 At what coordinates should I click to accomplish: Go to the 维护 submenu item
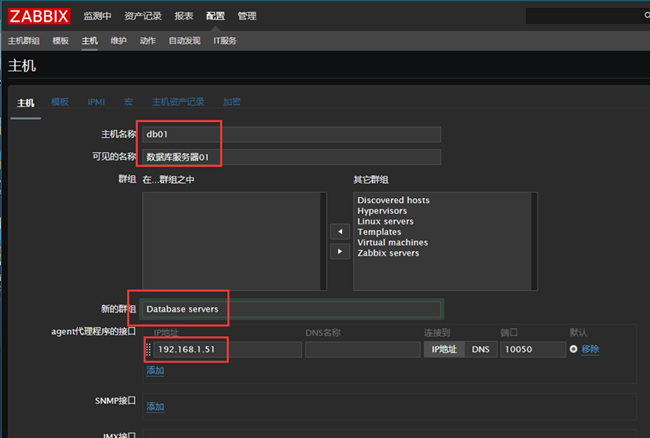pos(118,41)
